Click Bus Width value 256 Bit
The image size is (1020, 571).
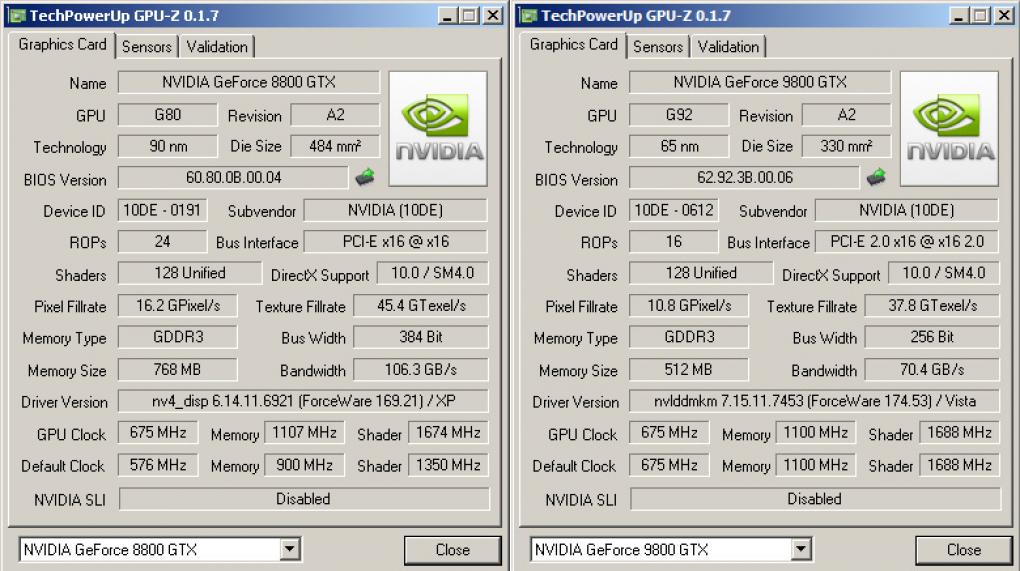coord(932,337)
